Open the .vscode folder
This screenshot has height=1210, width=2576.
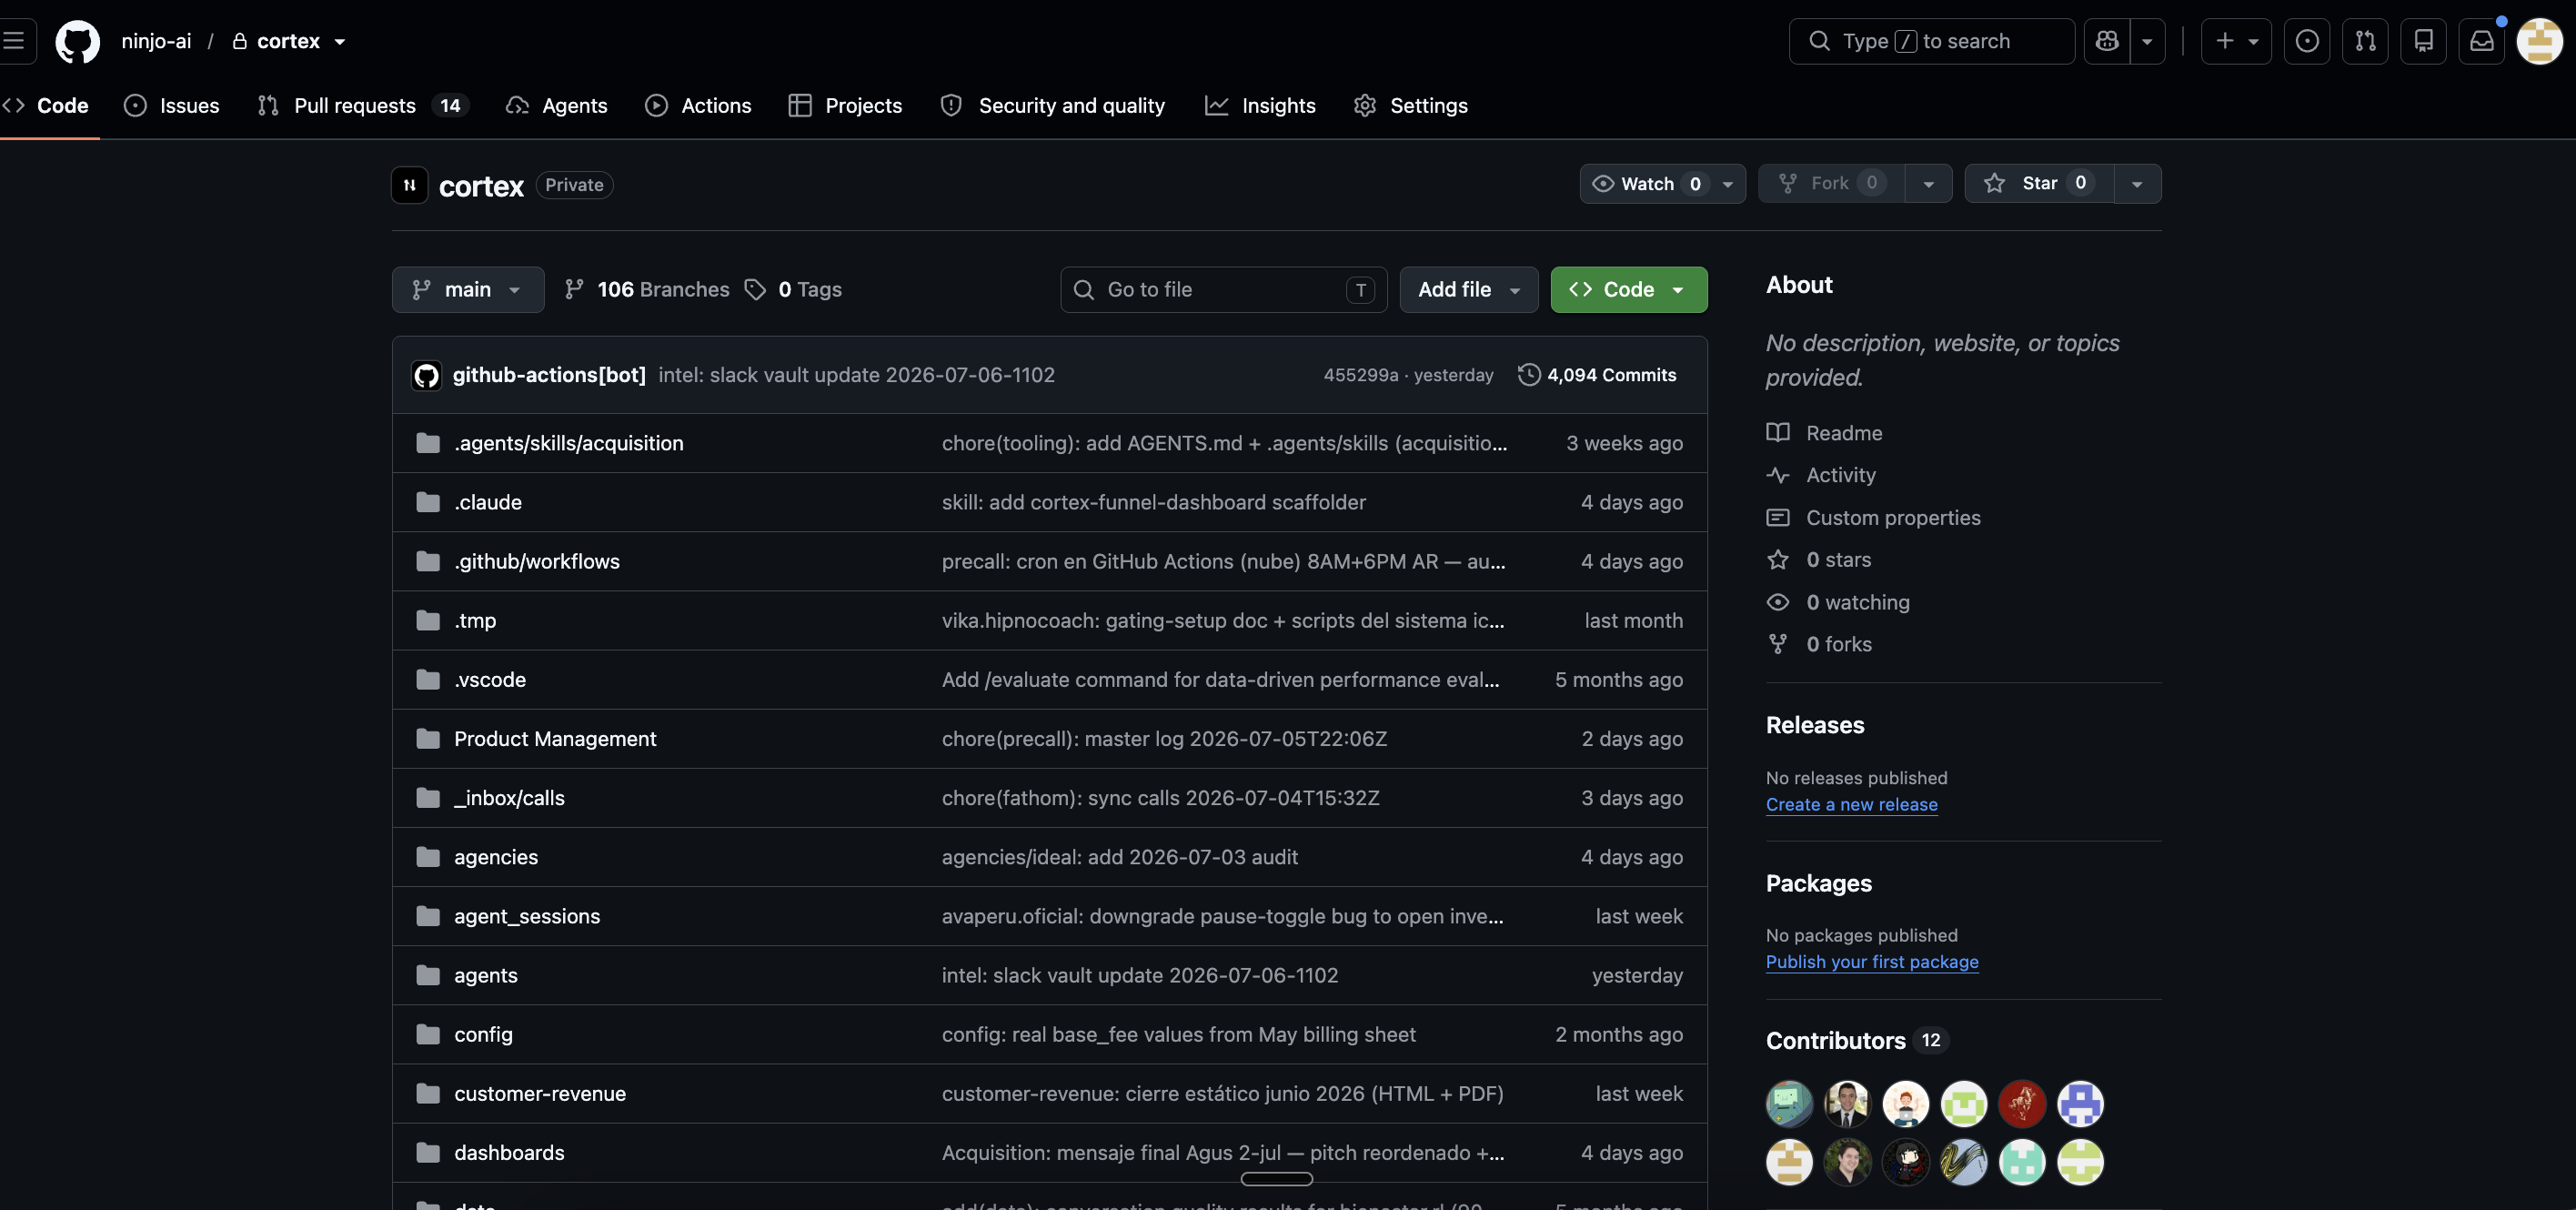[489, 680]
